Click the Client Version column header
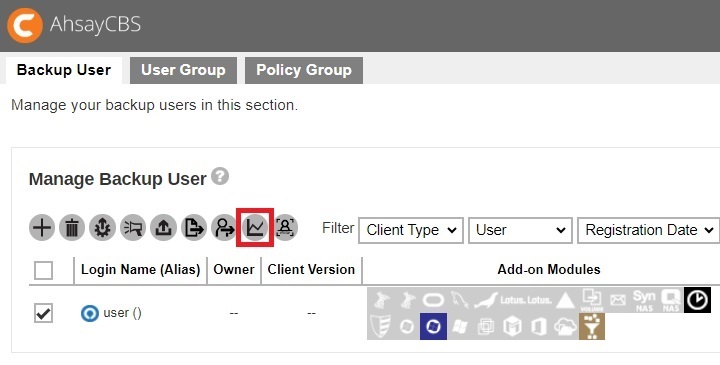The width and height of the screenshot is (720, 365). pos(311,270)
